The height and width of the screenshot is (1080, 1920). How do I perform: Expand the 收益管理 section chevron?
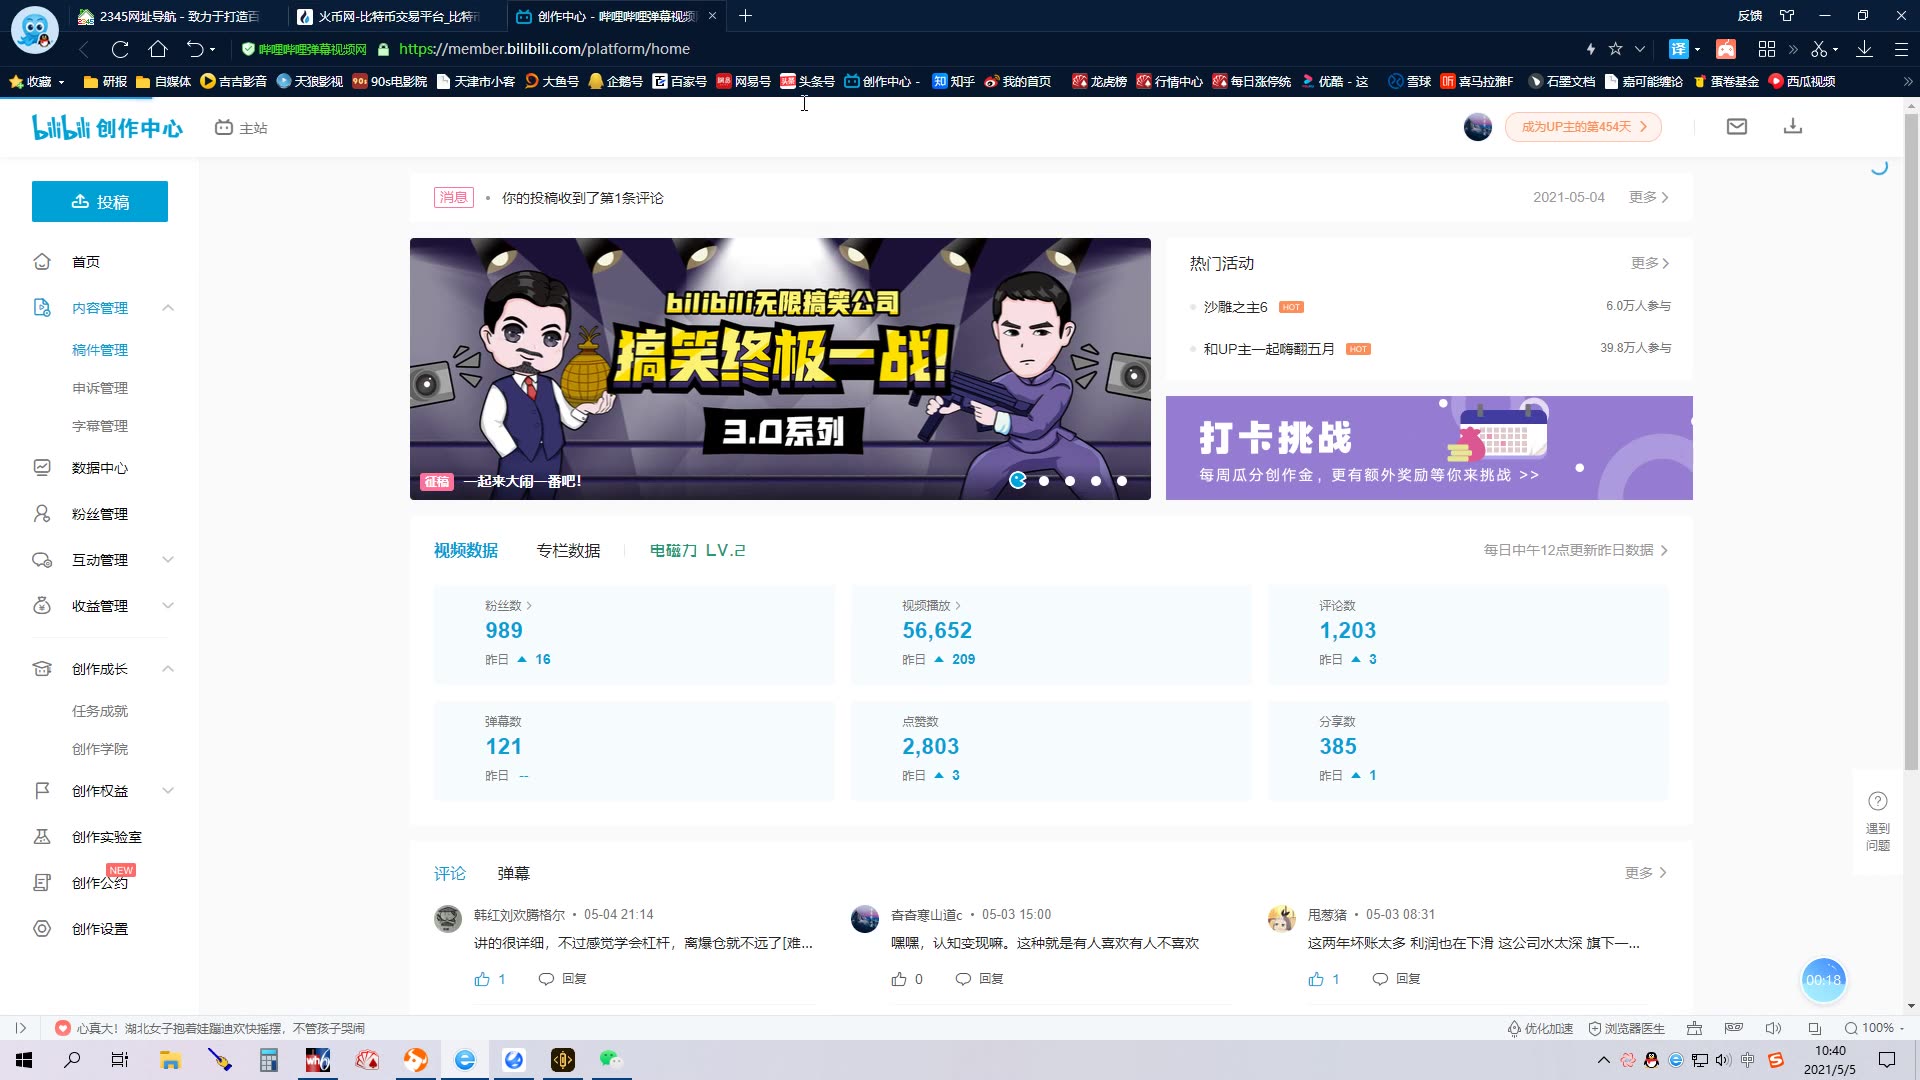point(168,606)
